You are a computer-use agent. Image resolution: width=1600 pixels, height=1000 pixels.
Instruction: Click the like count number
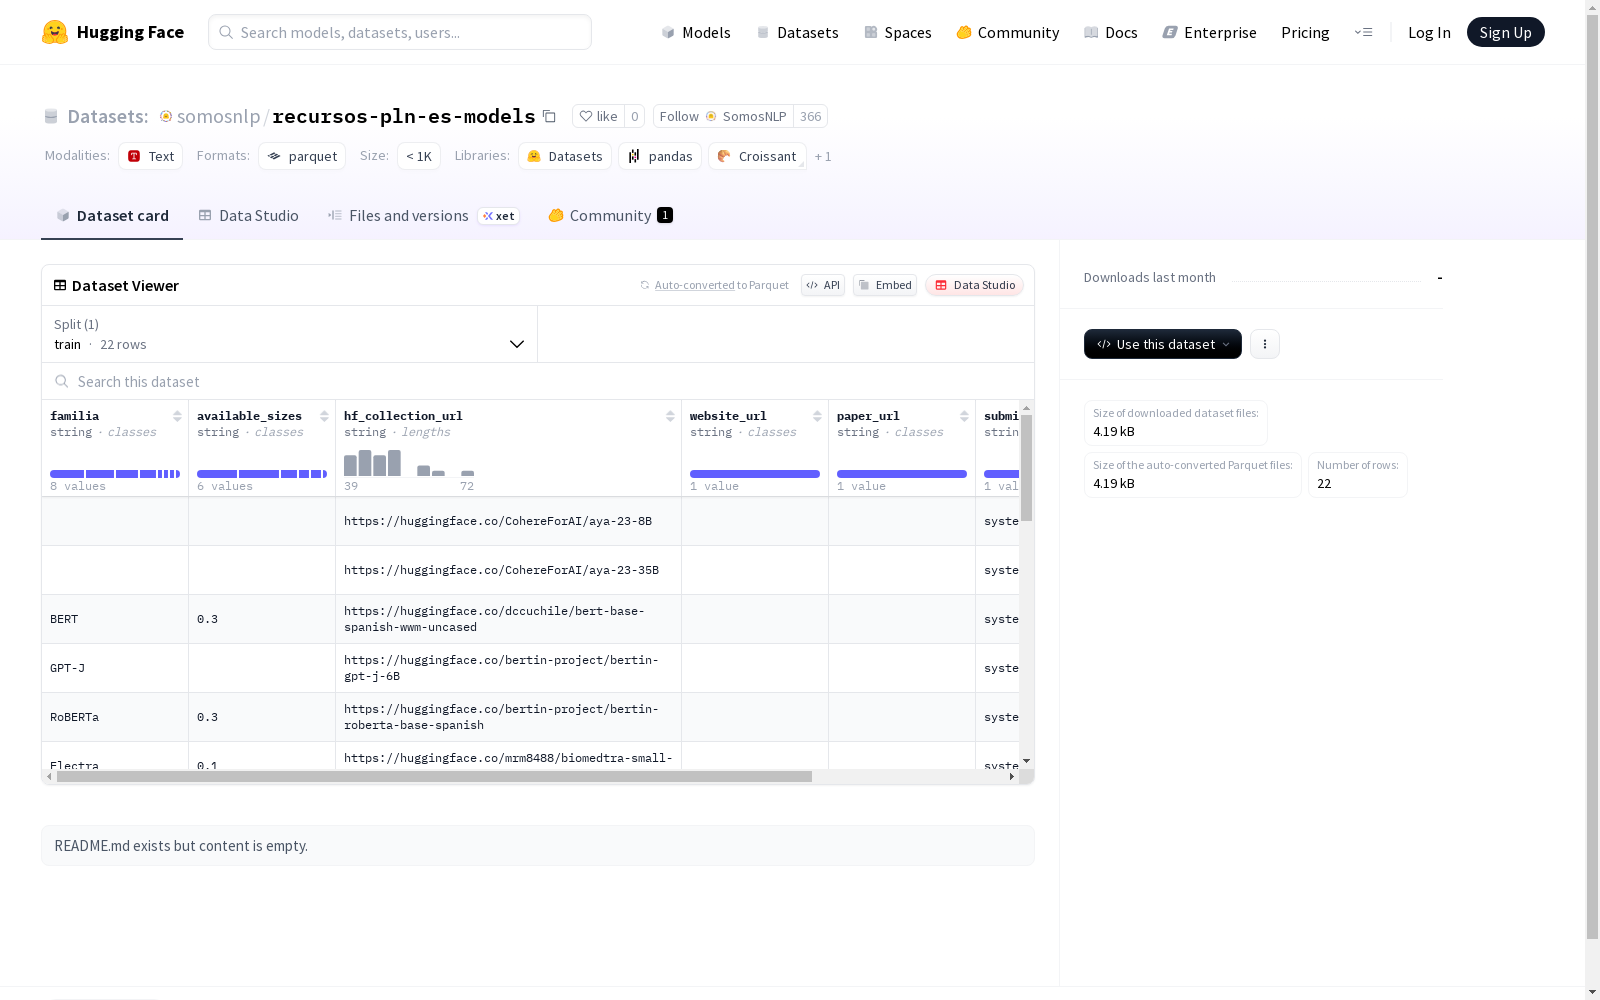click(x=634, y=116)
